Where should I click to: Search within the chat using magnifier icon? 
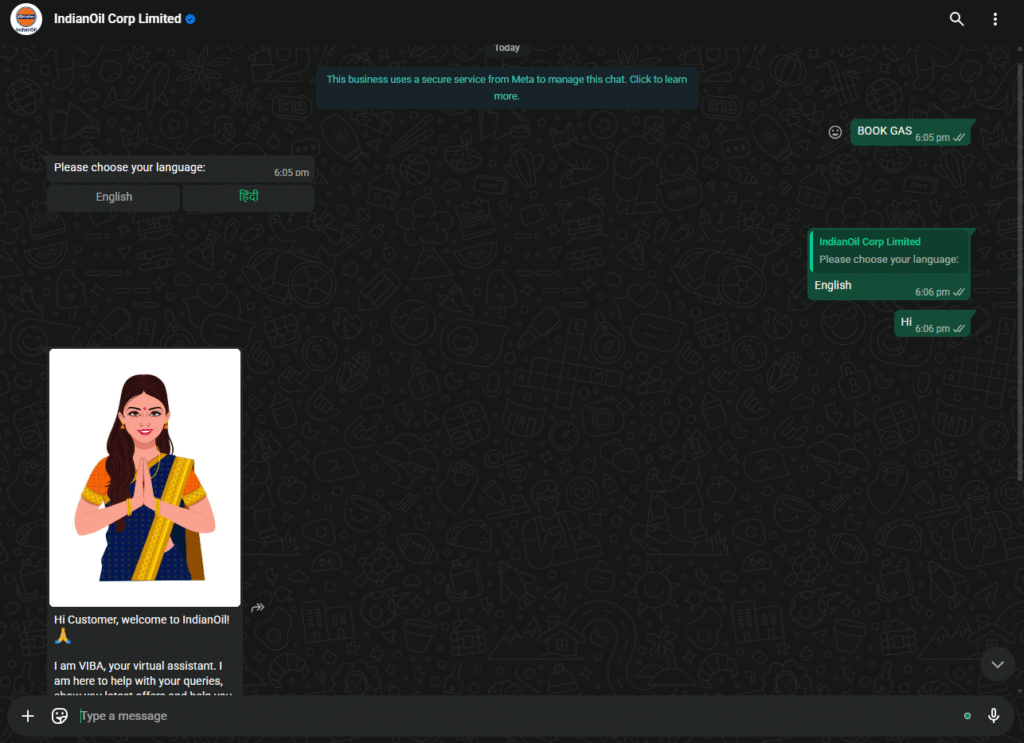(956, 19)
